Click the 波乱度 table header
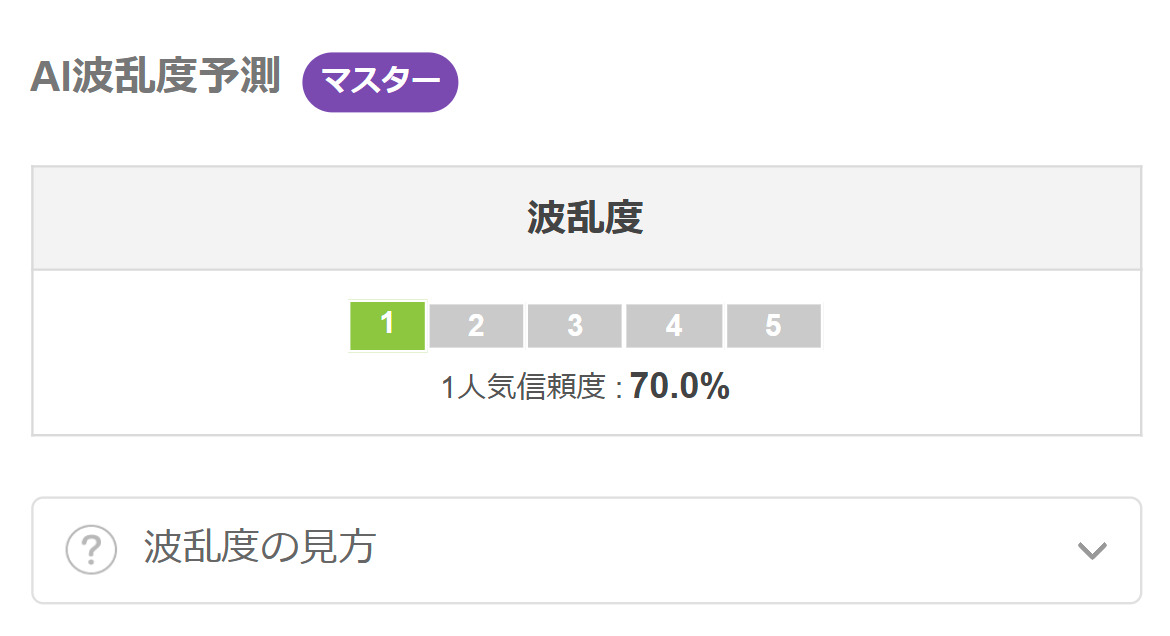 pos(586,218)
